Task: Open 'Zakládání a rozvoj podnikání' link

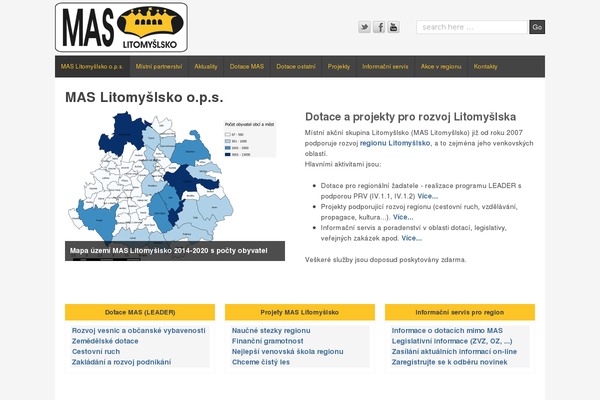Action: coord(121,362)
